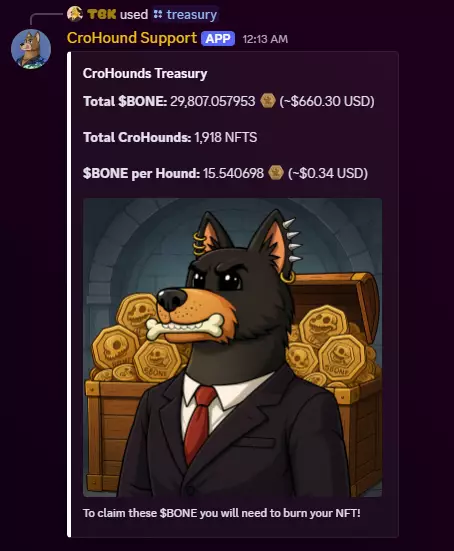Image resolution: width=454 pixels, height=551 pixels.
Task: Click the CroHound Support username
Action: [x=132, y=38]
